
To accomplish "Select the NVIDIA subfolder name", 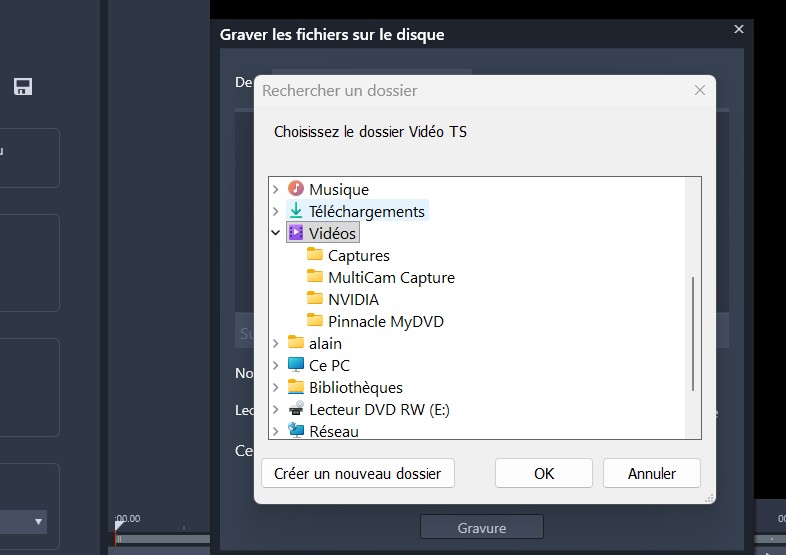I will pyautogui.click(x=353, y=300).
